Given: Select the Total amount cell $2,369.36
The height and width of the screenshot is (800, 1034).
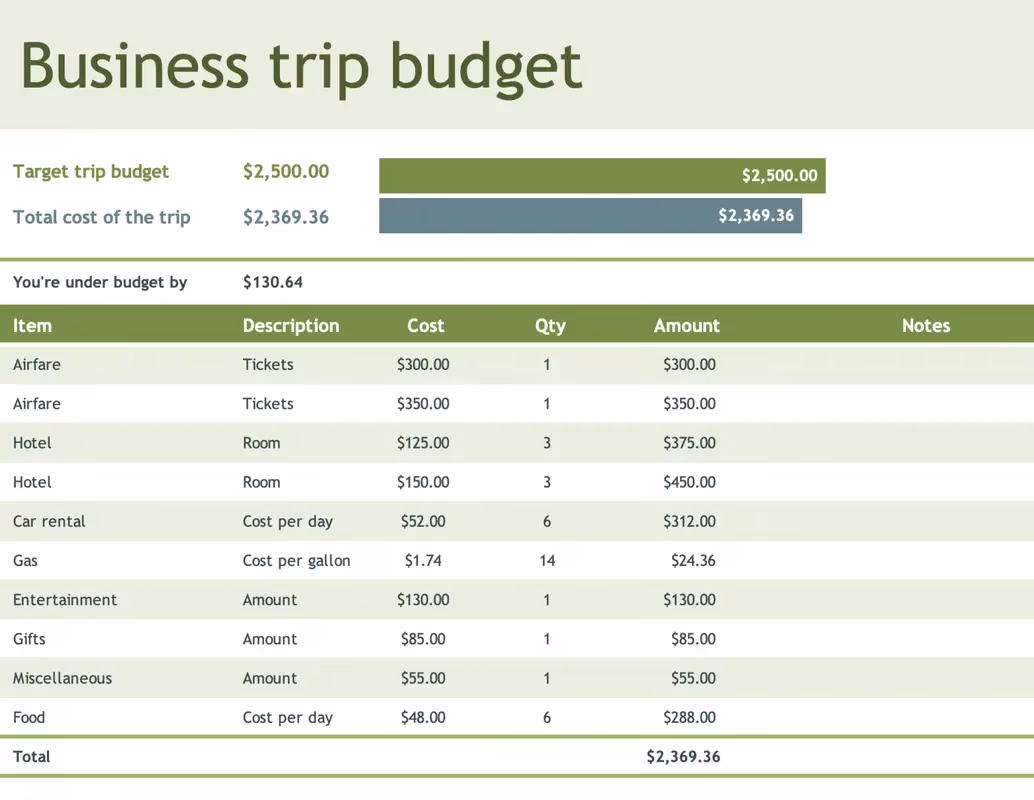Looking at the screenshot, I should pyautogui.click(x=683, y=756).
